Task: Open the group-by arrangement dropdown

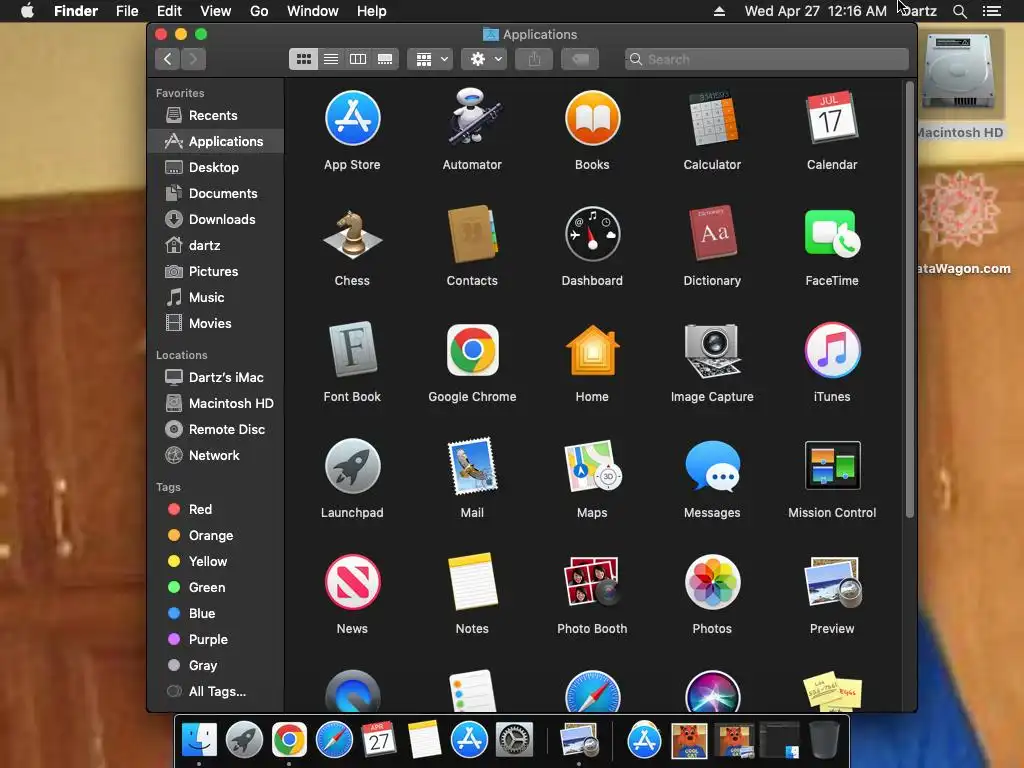Action: click(430, 59)
